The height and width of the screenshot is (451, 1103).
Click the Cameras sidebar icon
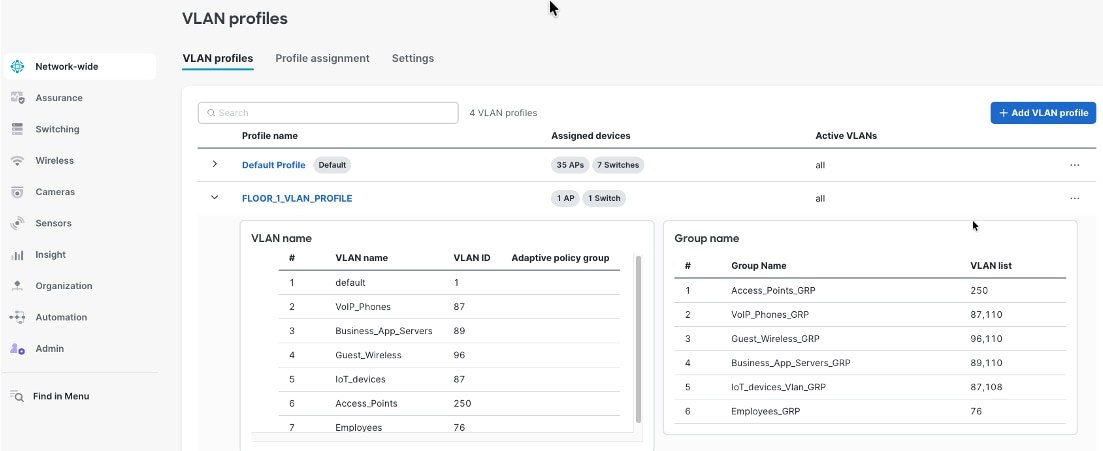coord(17,192)
